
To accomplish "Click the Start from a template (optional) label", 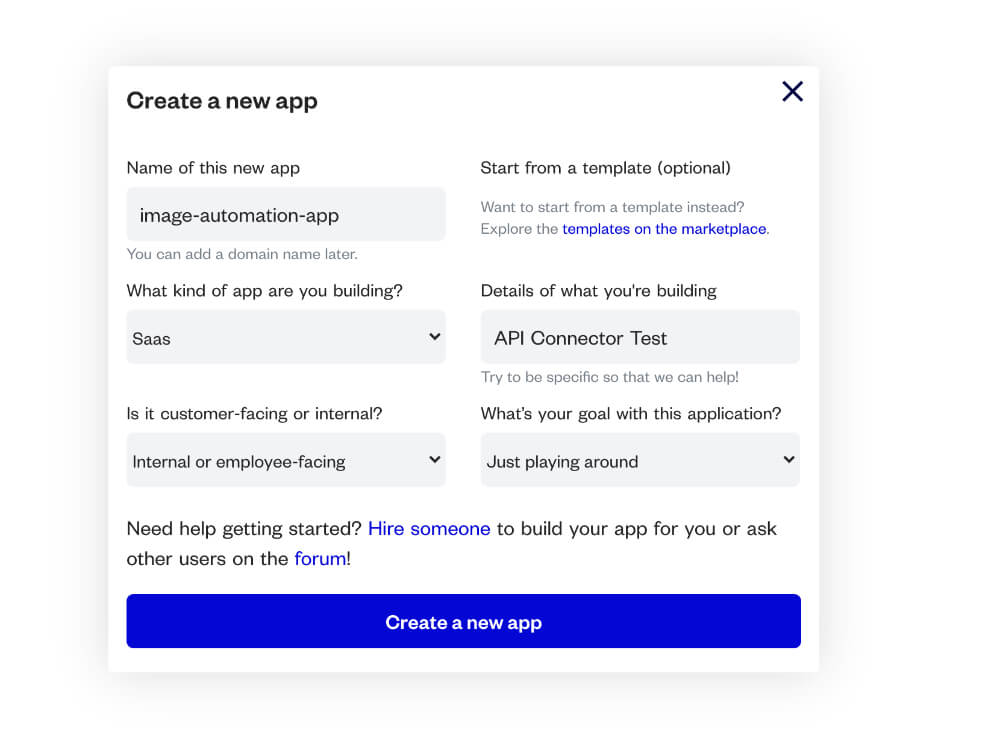I will pos(605,168).
